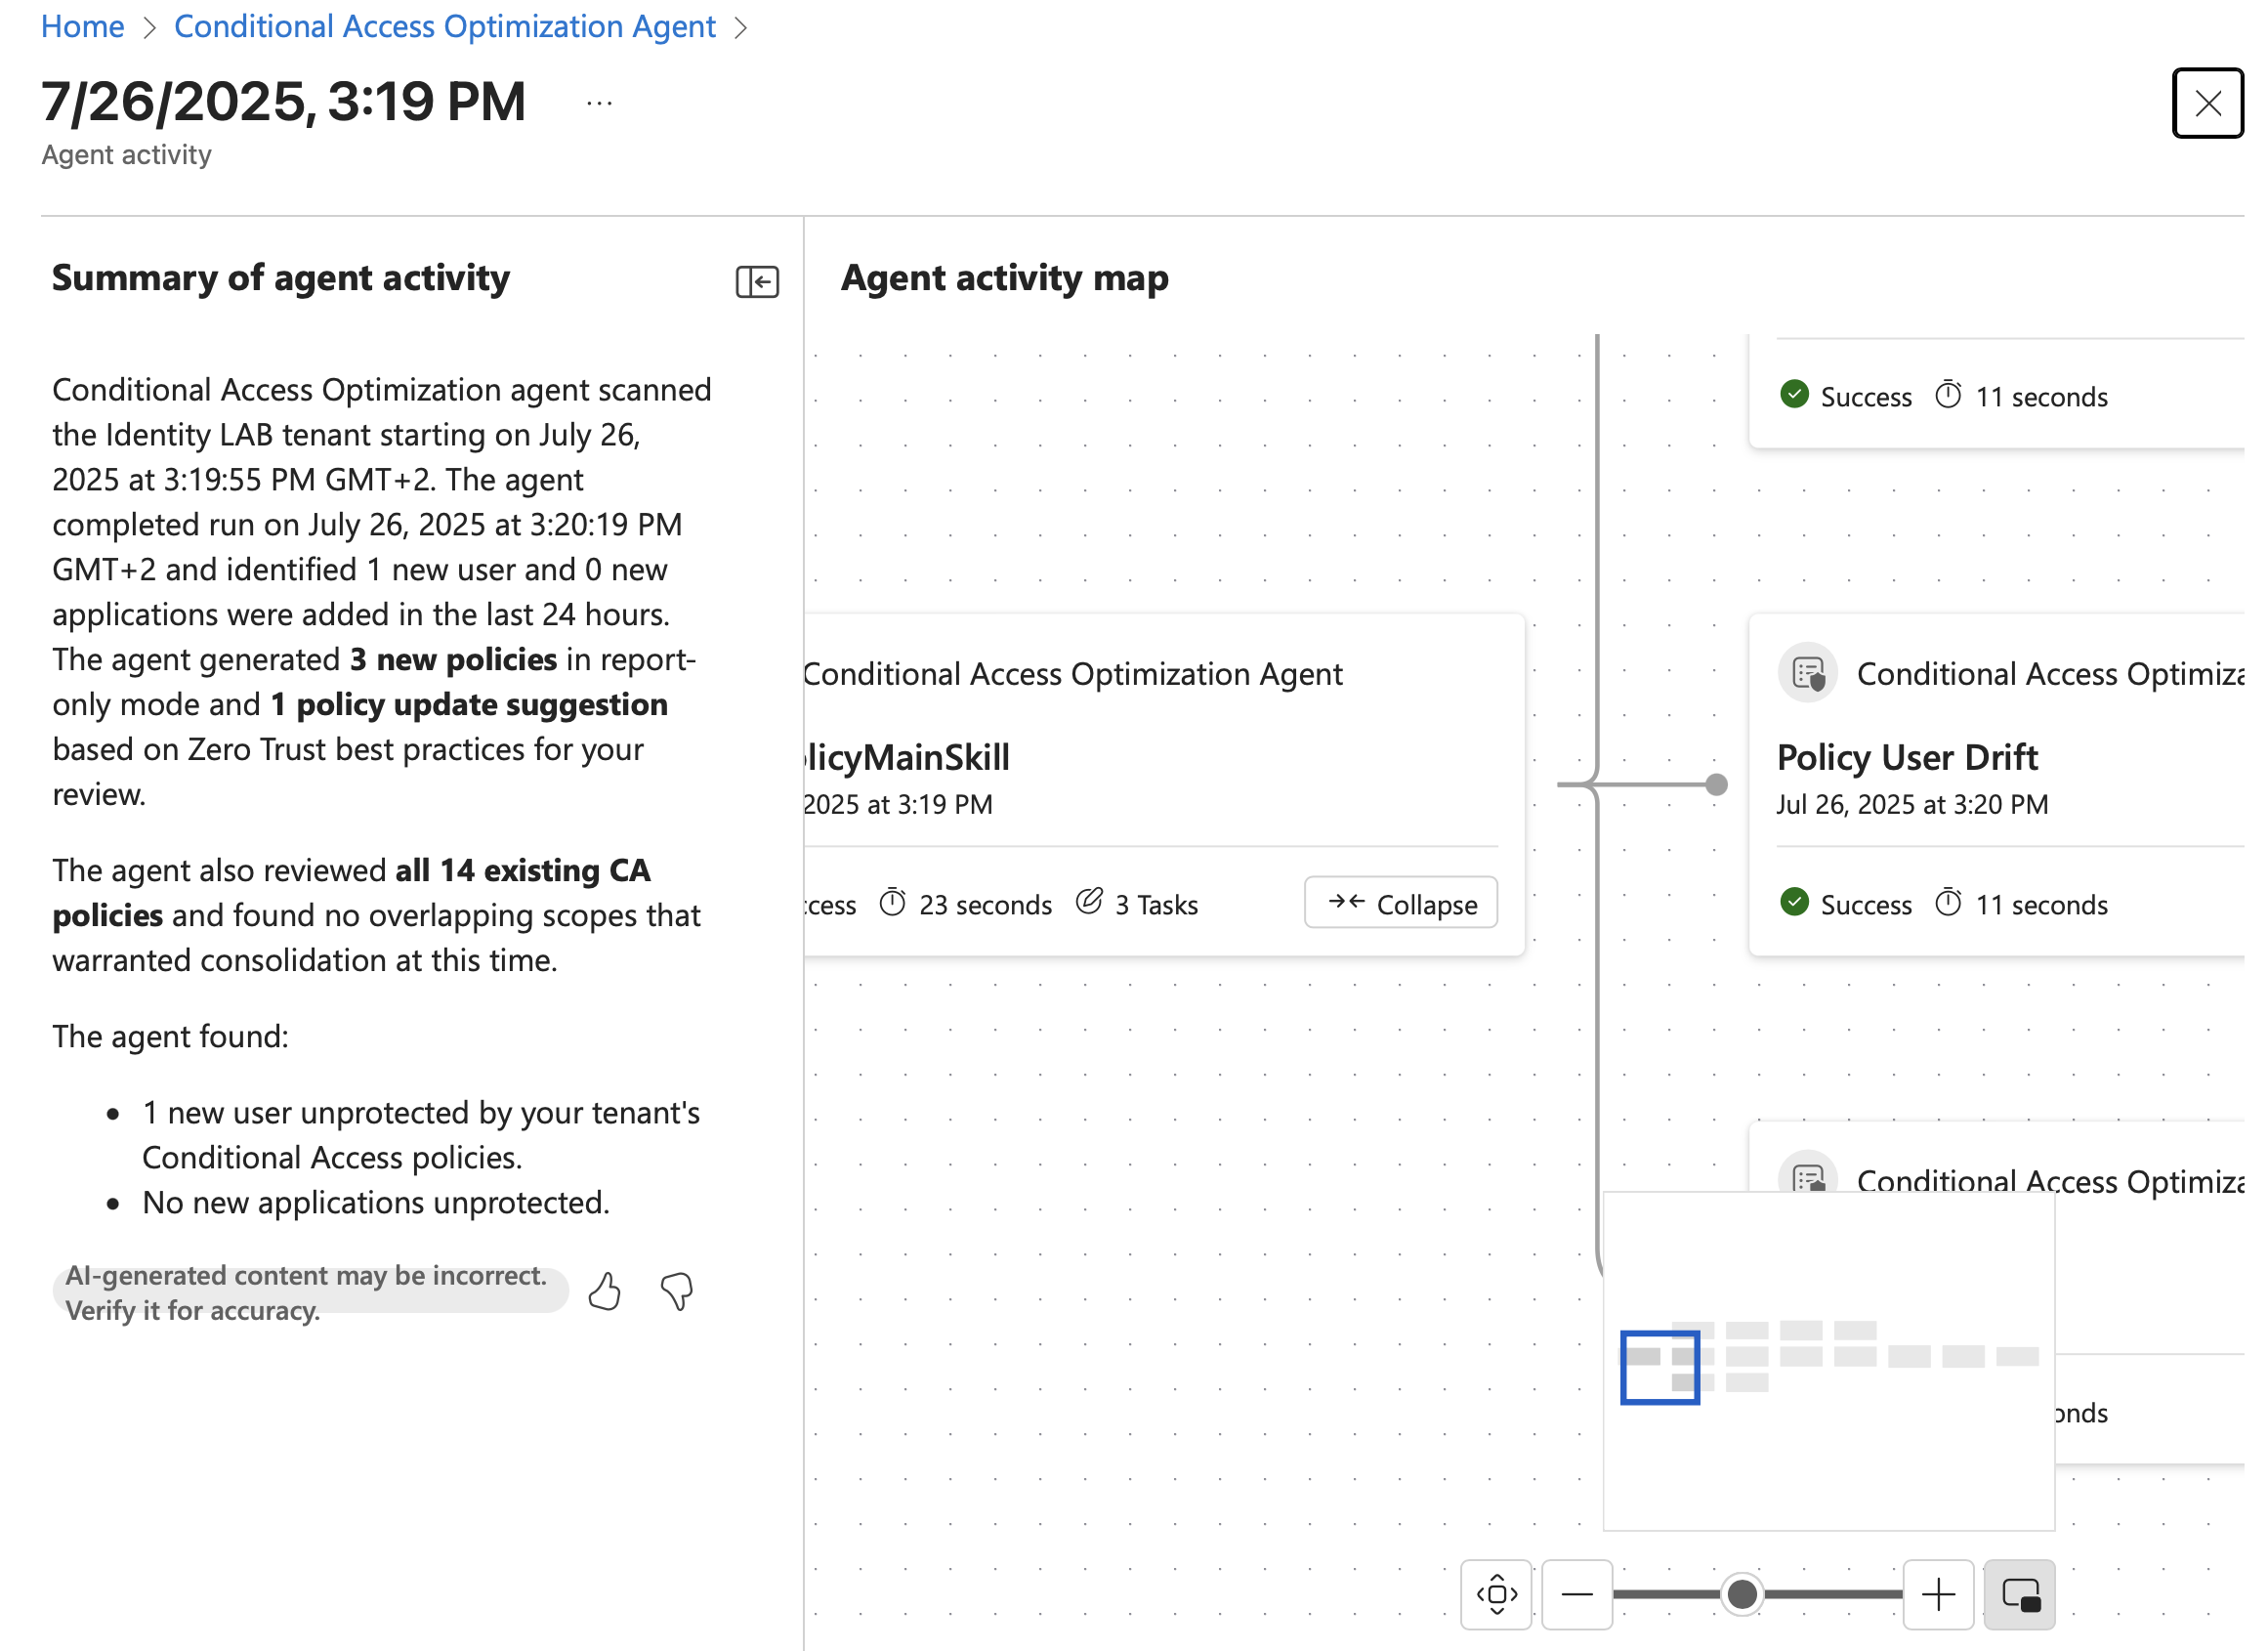Click the Policy User Drift agent icon
The height and width of the screenshot is (1651, 2268).
[1808, 674]
